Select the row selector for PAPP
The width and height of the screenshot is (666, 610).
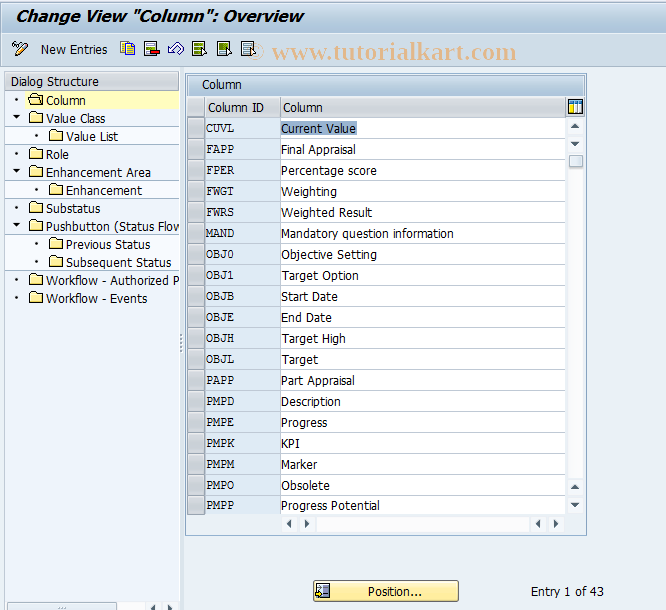point(196,380)
